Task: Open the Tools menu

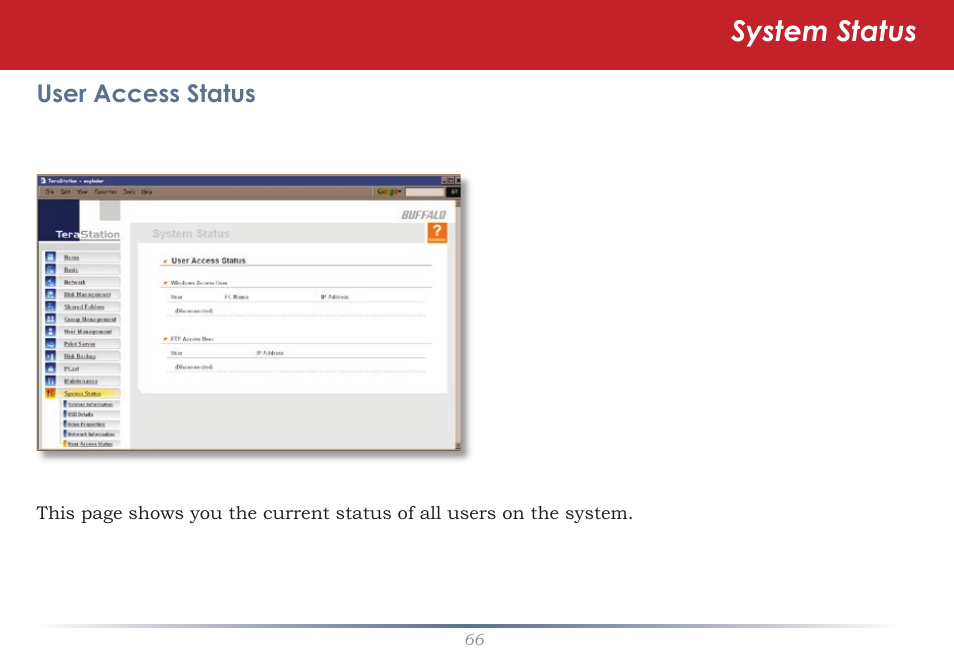Action: [x=129, y=192]
